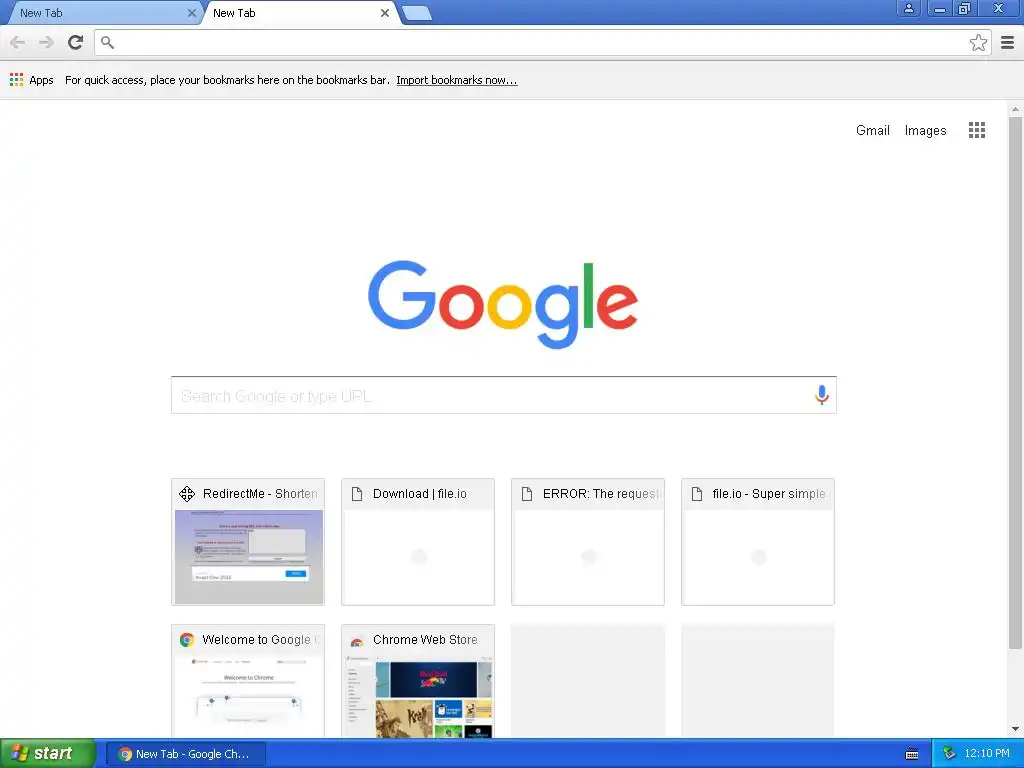
Task: Bookmark this page with the star icon
Action: [978, 42]
